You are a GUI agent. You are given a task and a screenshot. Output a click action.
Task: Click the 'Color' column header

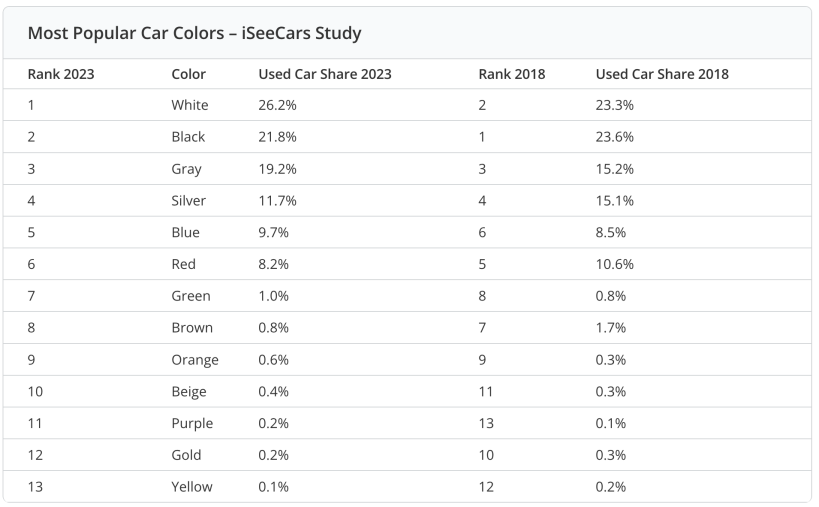click(x=189, y=74)
